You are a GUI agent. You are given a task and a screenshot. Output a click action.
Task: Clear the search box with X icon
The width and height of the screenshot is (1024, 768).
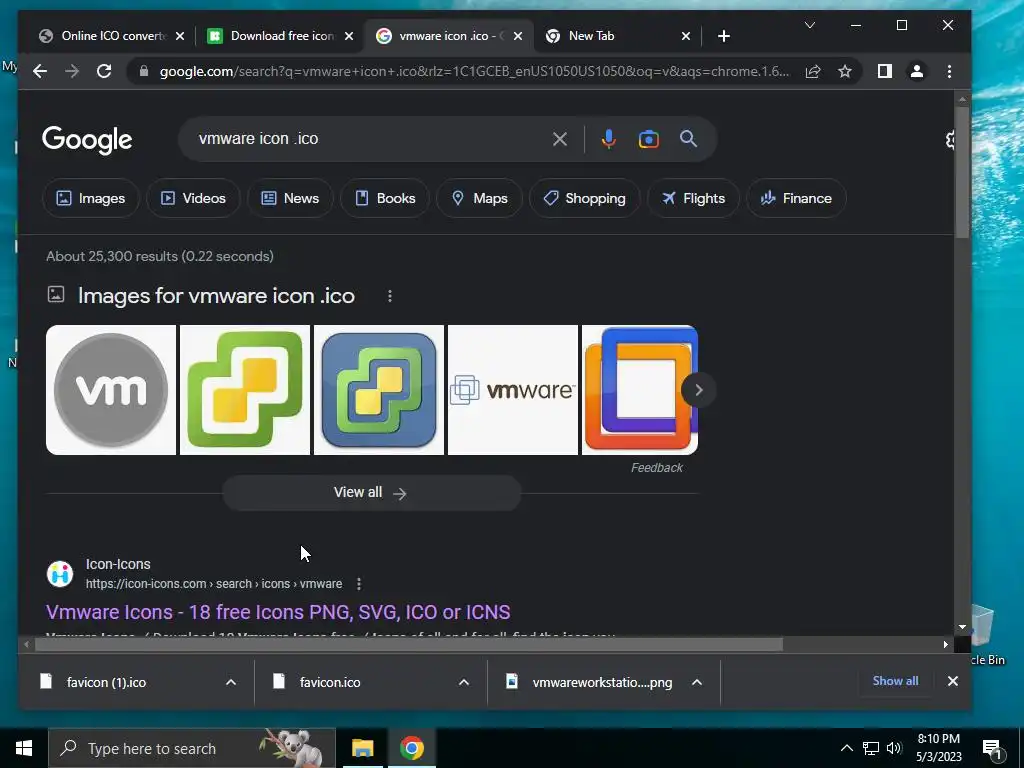[560, 139]
